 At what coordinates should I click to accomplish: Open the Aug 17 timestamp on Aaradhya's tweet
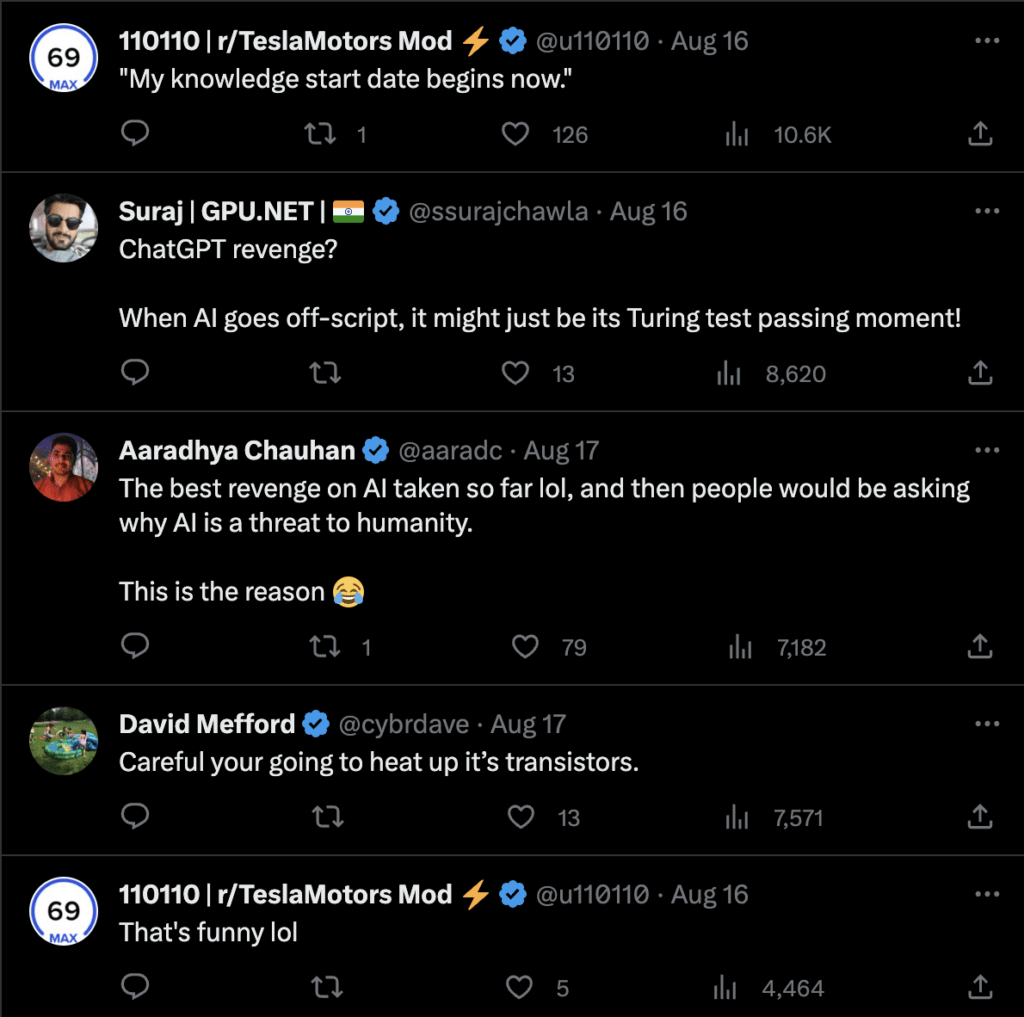pyautogui.click(x=561, y=450)
